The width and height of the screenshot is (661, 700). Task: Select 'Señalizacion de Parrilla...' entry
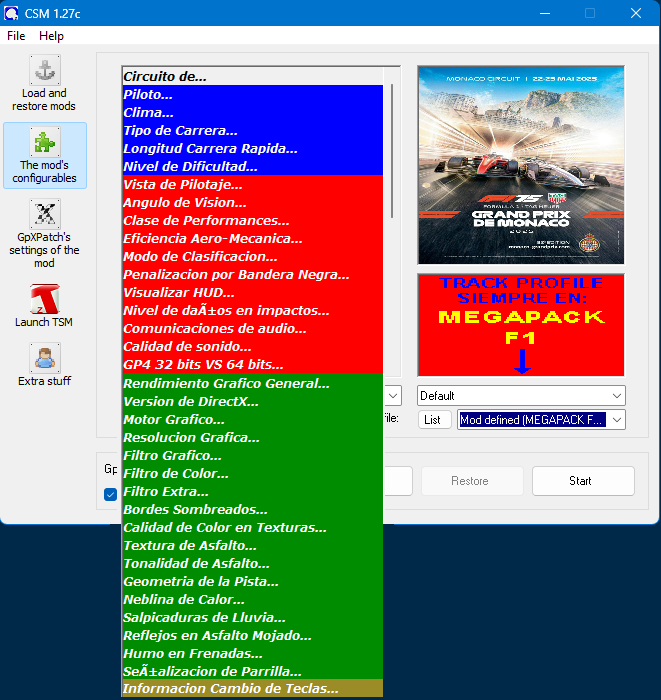point(253,671)
